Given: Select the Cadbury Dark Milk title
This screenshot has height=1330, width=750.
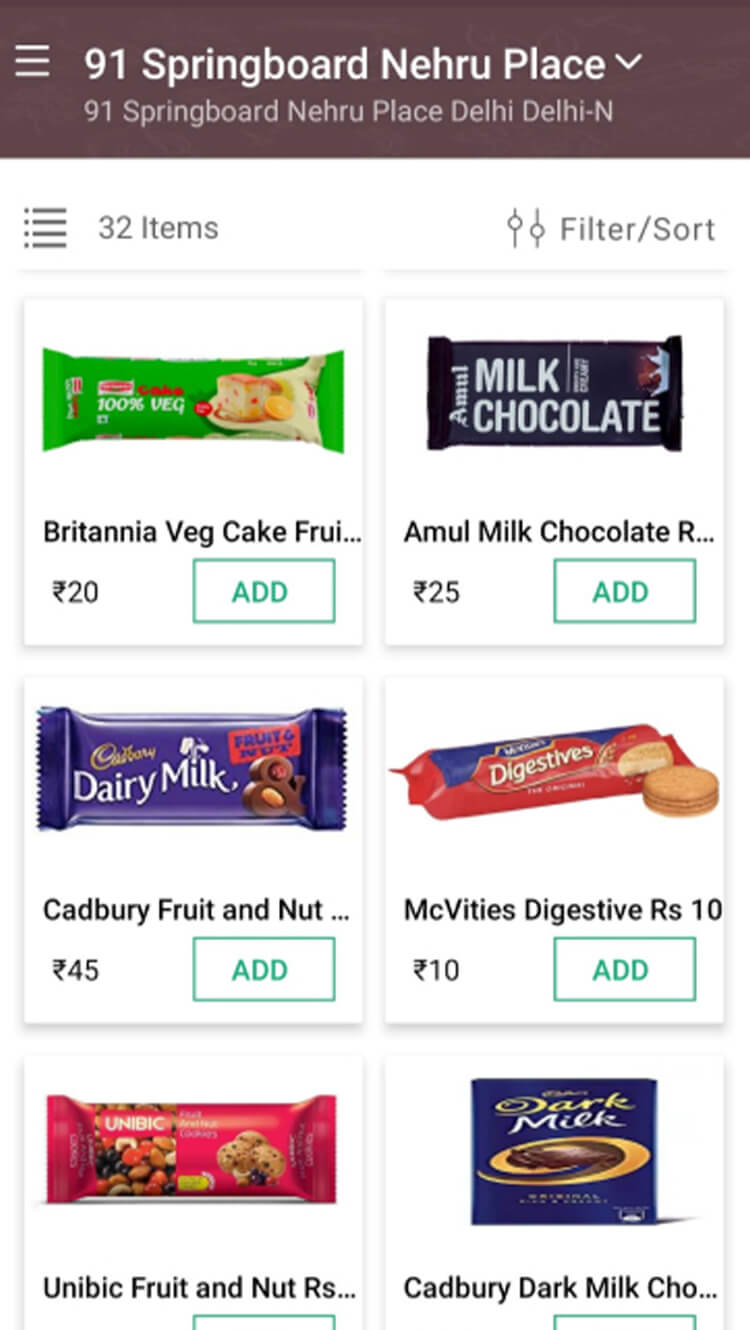Looking at the screenshot, I should click(560, 1288).
